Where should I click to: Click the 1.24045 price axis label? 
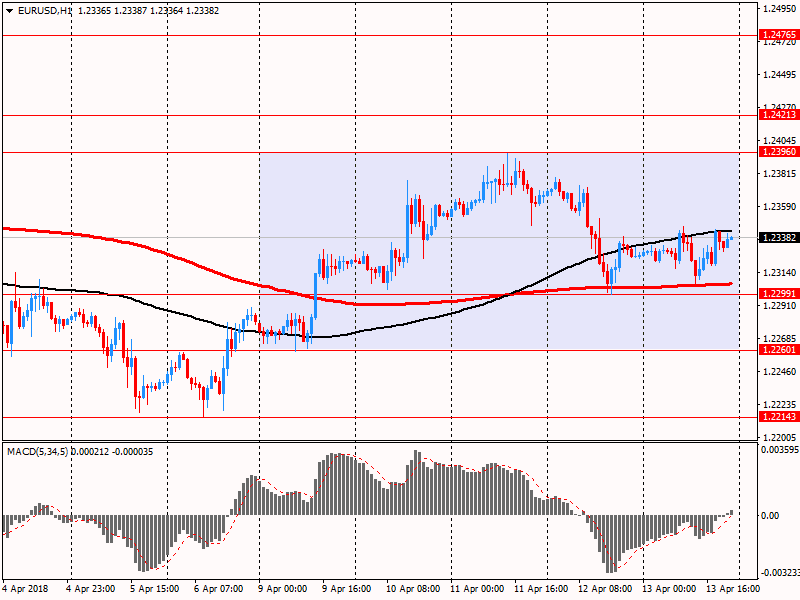coord(780,140)
